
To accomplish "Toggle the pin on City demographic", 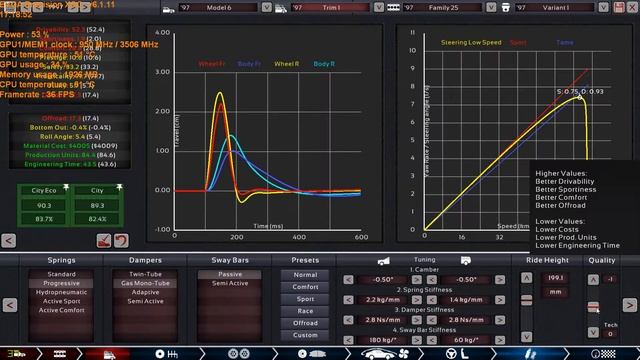I will [119, 187].
